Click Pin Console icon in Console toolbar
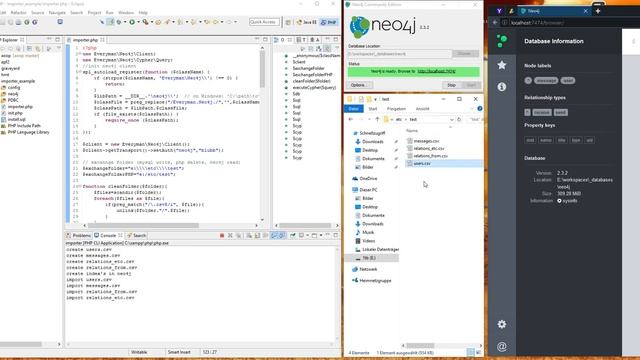 pyautogui.click(x=293, y=236)
